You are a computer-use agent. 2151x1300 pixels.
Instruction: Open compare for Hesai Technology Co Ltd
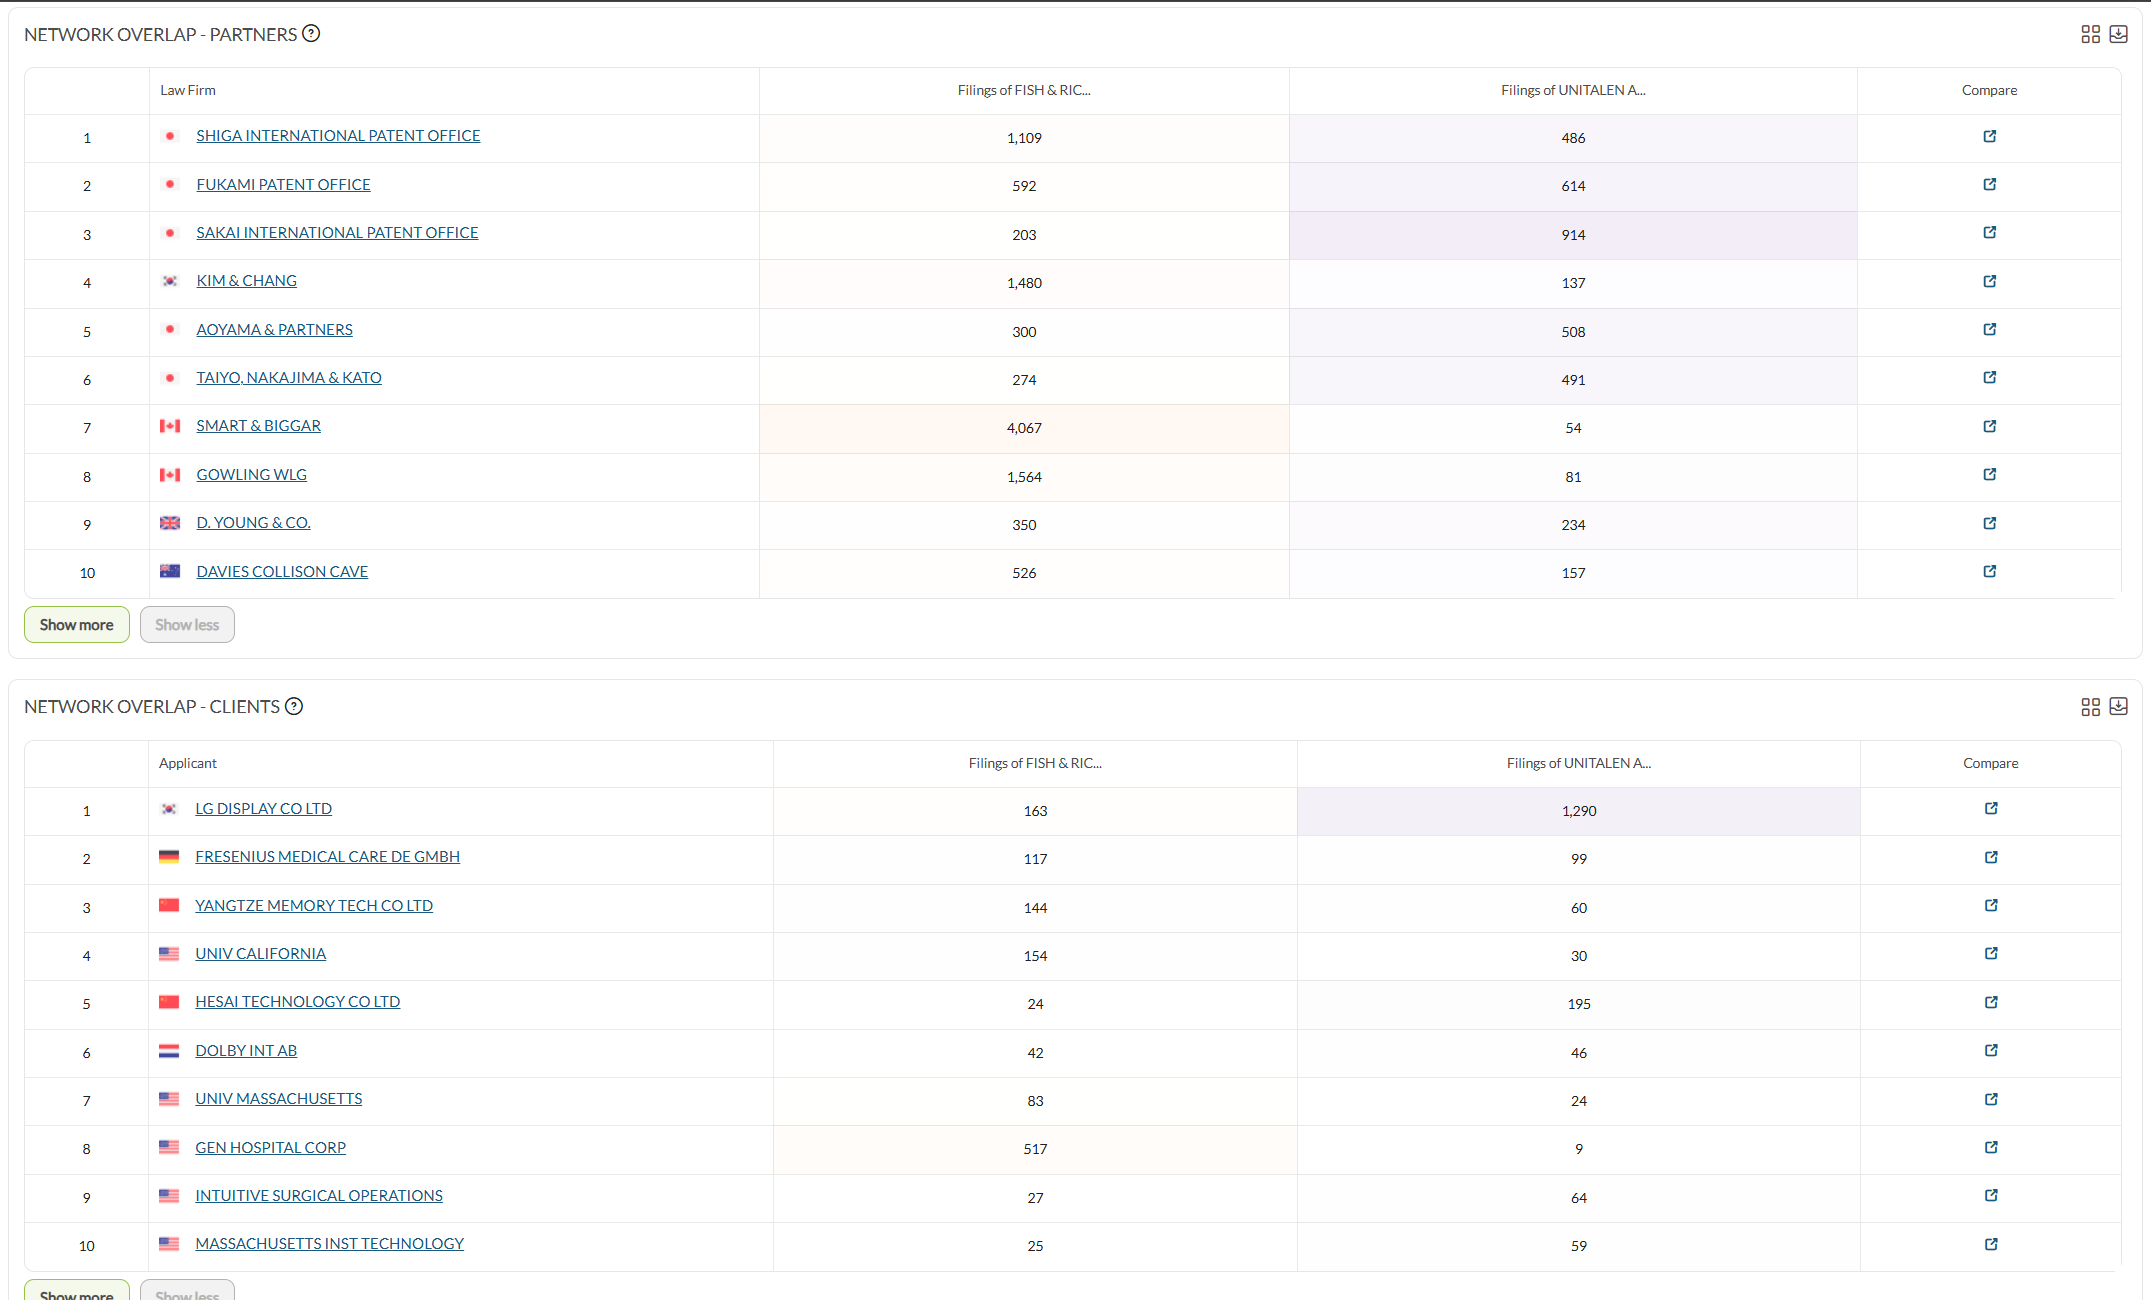point(1991,1003)
